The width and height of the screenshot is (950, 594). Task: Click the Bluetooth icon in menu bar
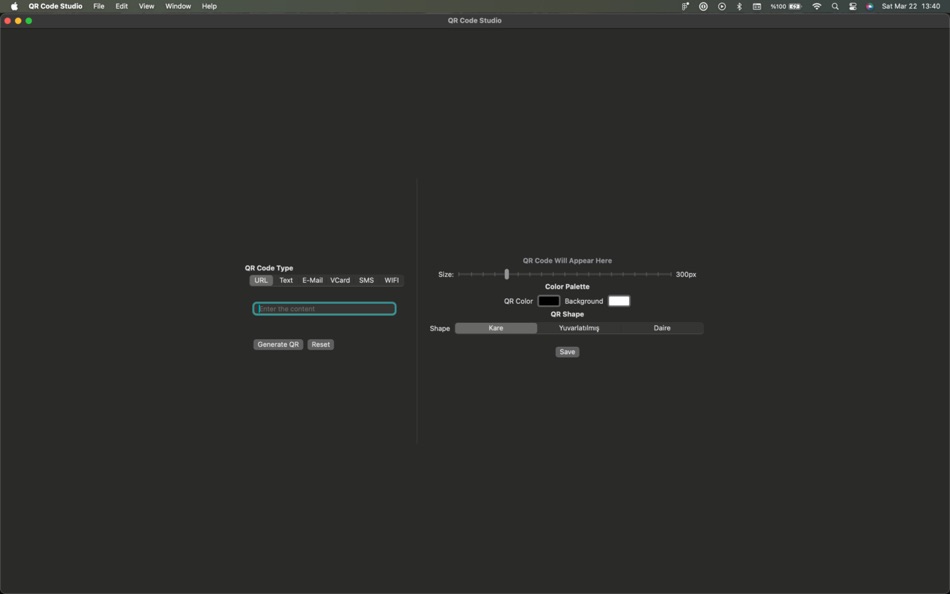pyautogui.click(x=739, y=6)
